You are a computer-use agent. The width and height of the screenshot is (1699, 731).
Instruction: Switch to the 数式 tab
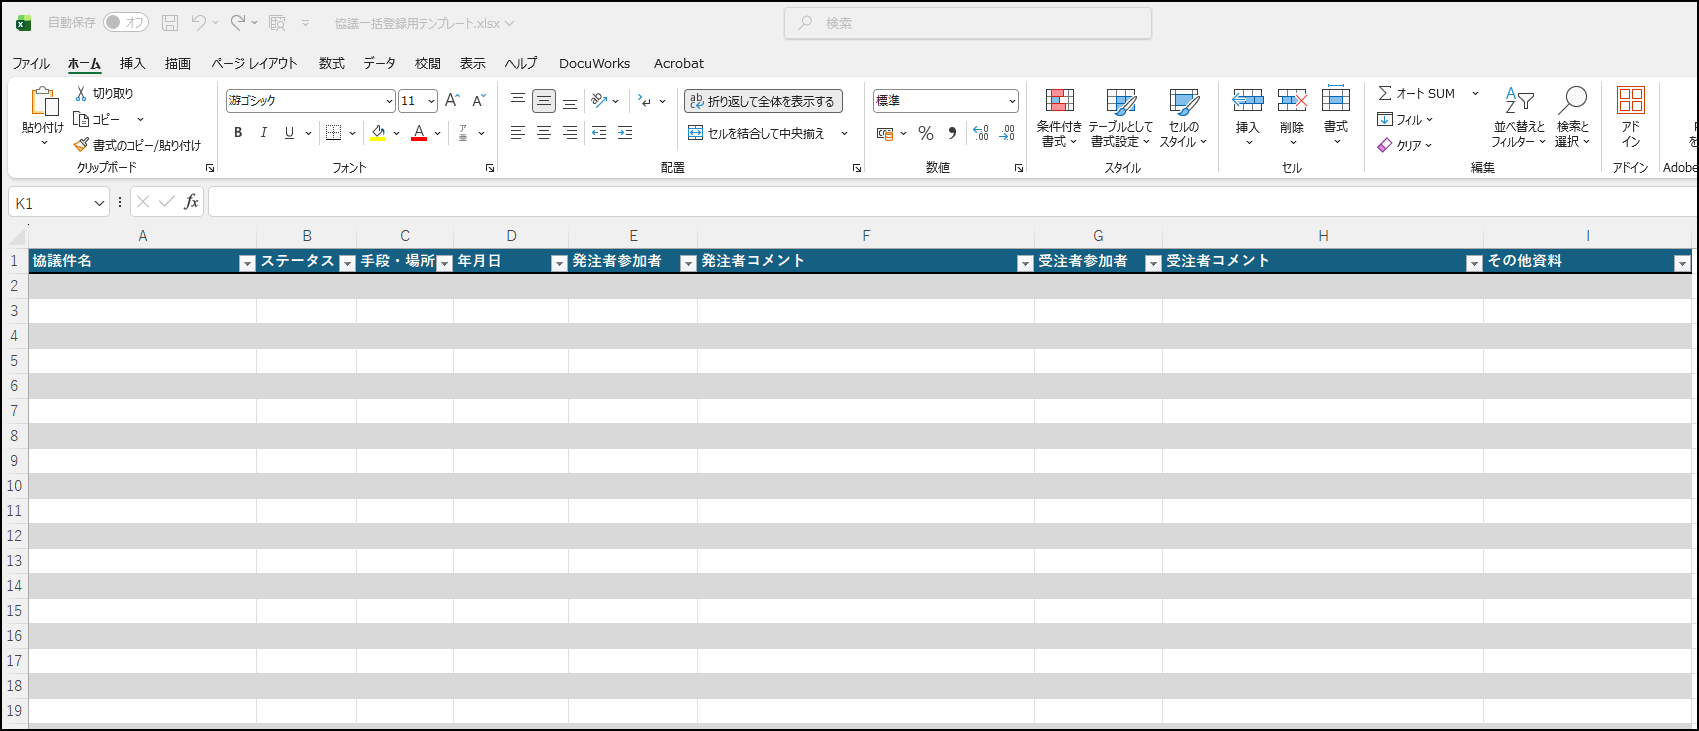[x=332, y=63]
